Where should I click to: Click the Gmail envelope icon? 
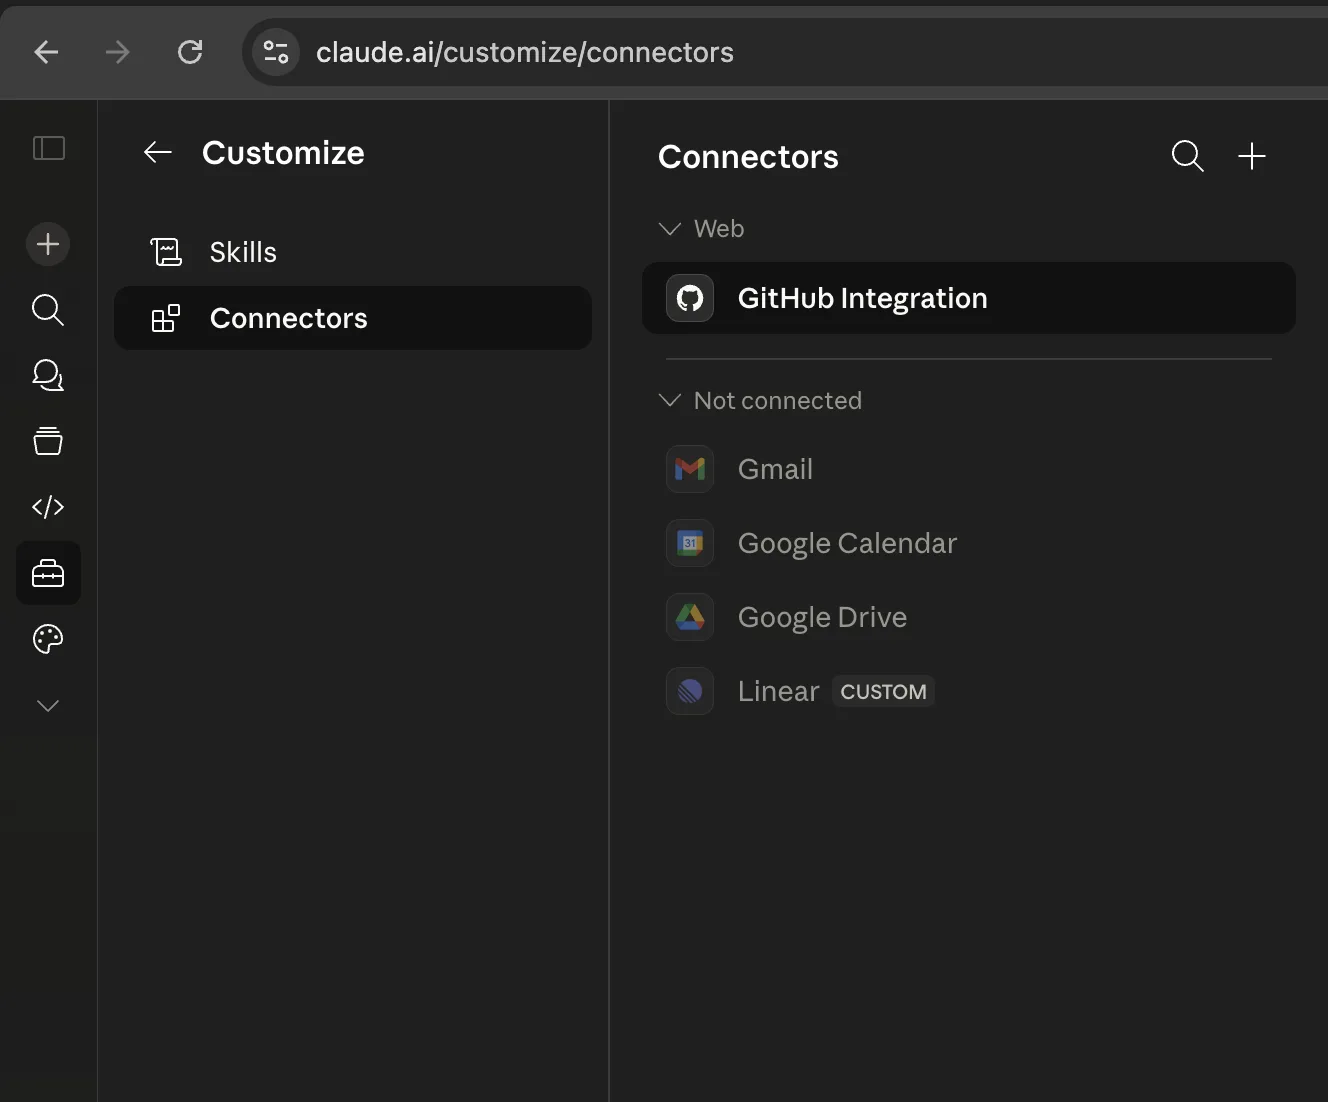pos(690,469)
